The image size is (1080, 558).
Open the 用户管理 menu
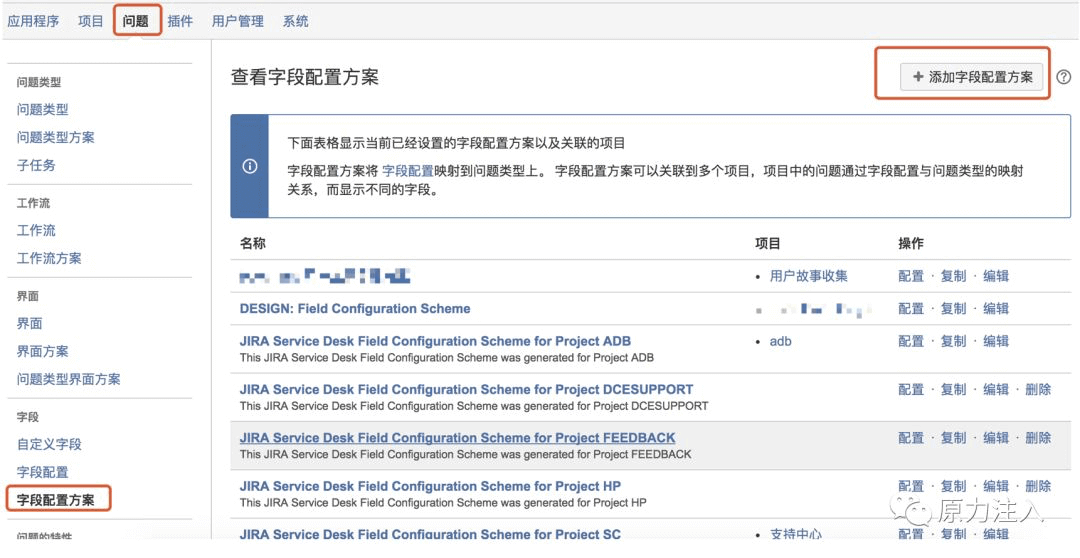point(238,21)
